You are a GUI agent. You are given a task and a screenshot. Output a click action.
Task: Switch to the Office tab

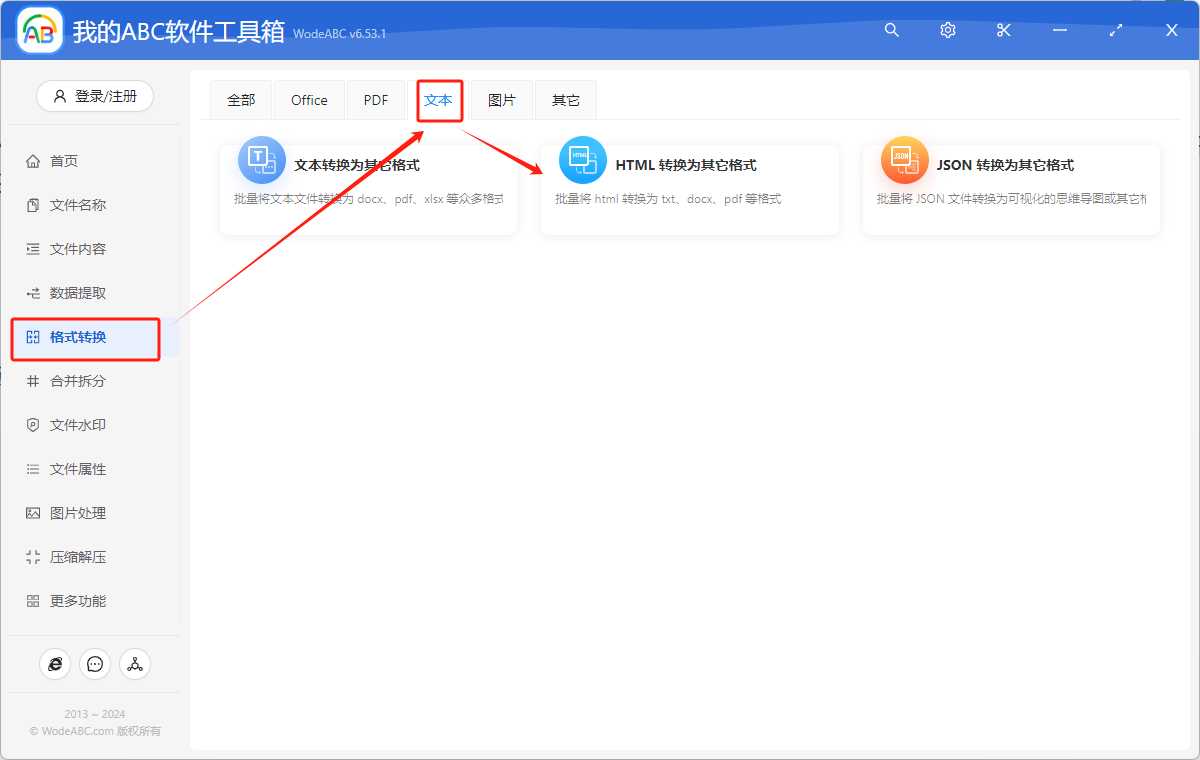(x=309, y=99)
